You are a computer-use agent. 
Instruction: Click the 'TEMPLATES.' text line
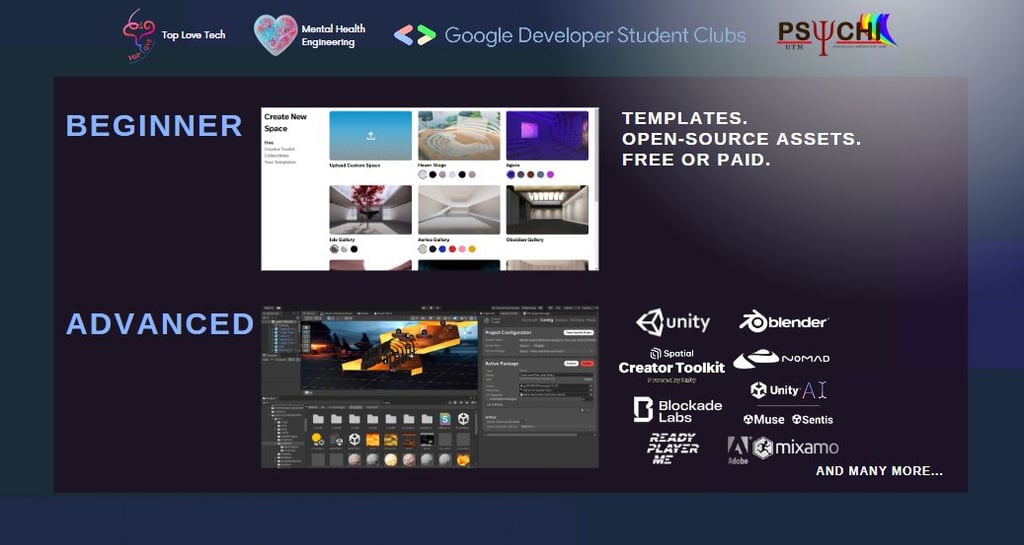click(685, 118)
